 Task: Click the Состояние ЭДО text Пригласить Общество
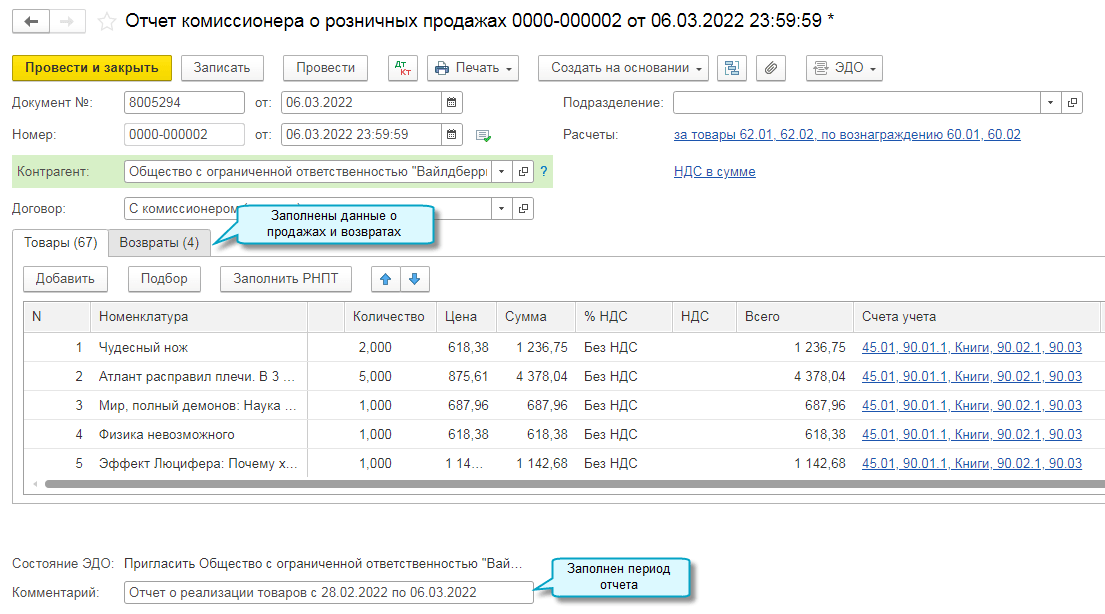(323, 563)
